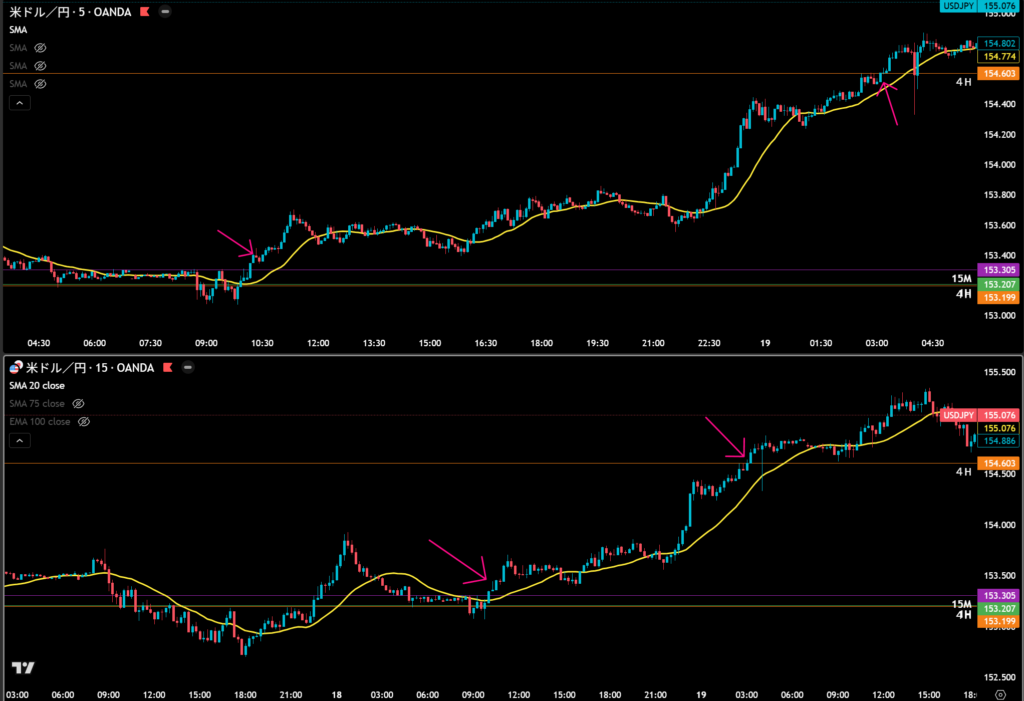Collapse the indicator legend on the 15-minute chart
This screenshot has height=701, width=1024.
[20, 440]
